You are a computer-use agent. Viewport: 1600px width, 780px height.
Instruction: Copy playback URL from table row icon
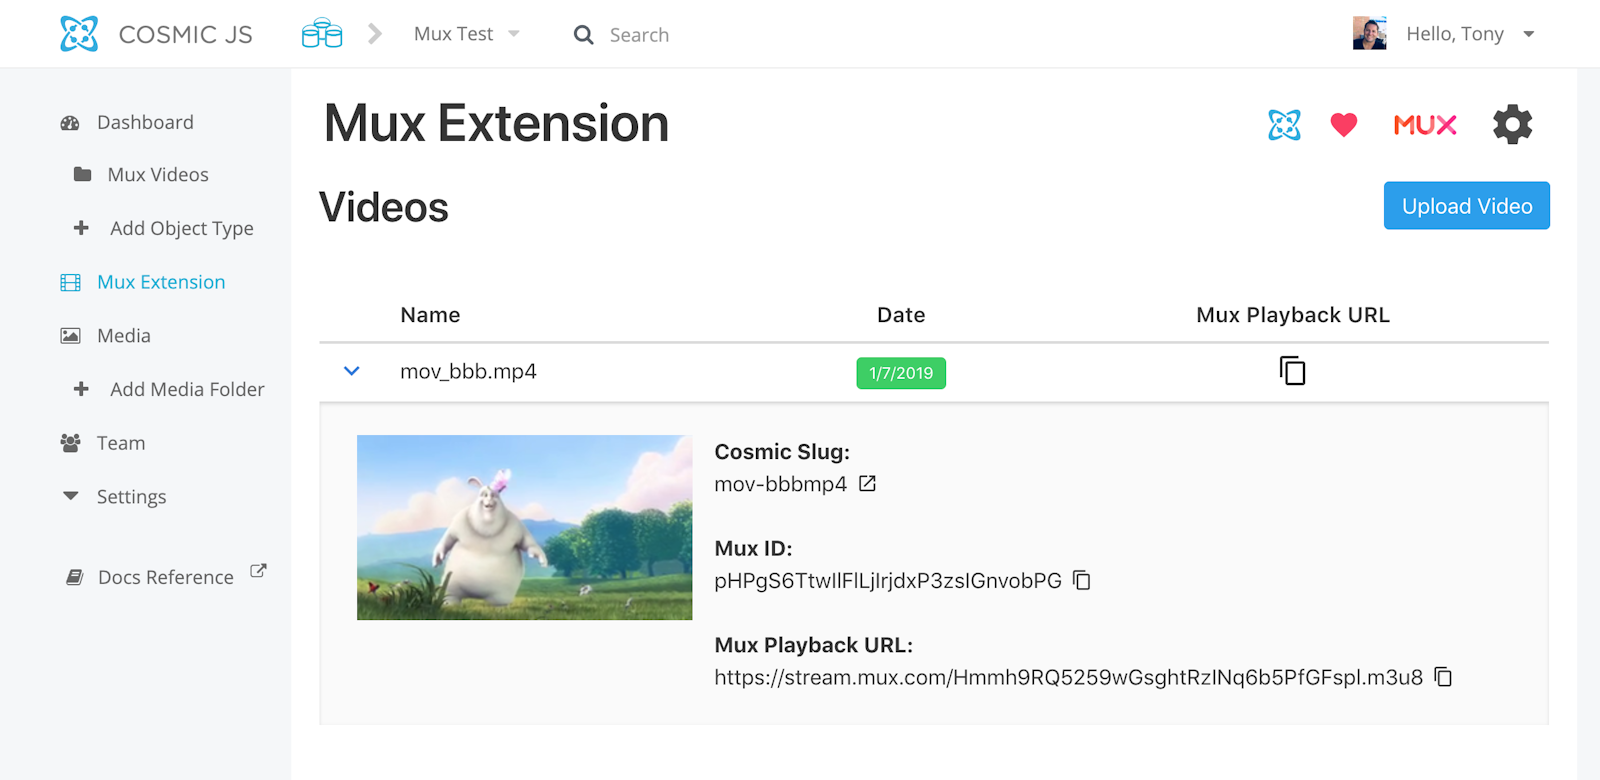1292,371
